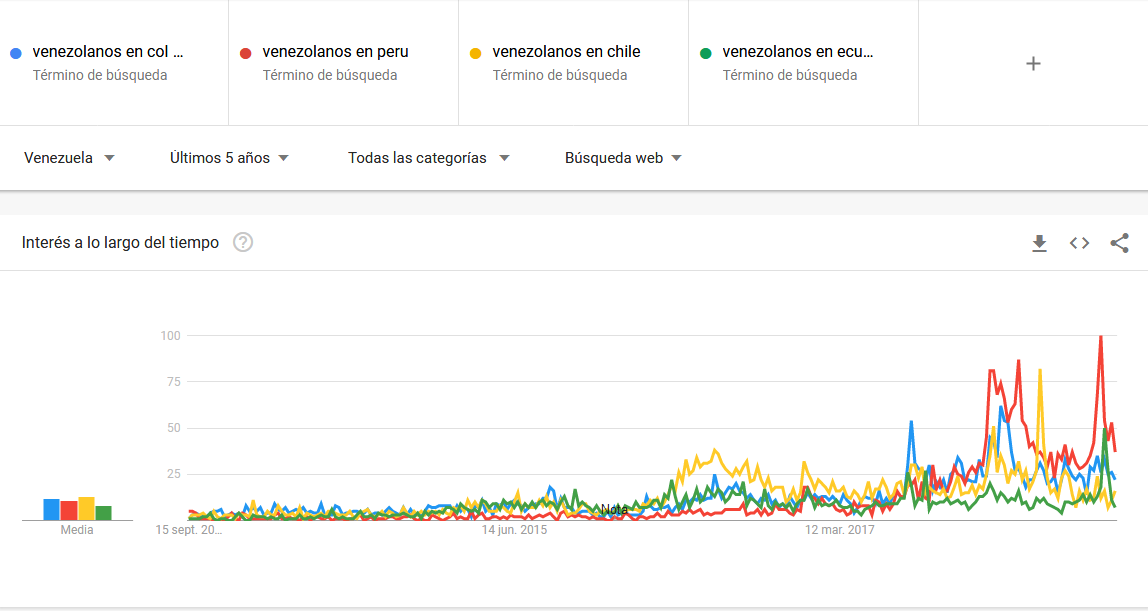
Task: Open the Búsqueda web search type dropdown
Action: [x=623, y=158]
